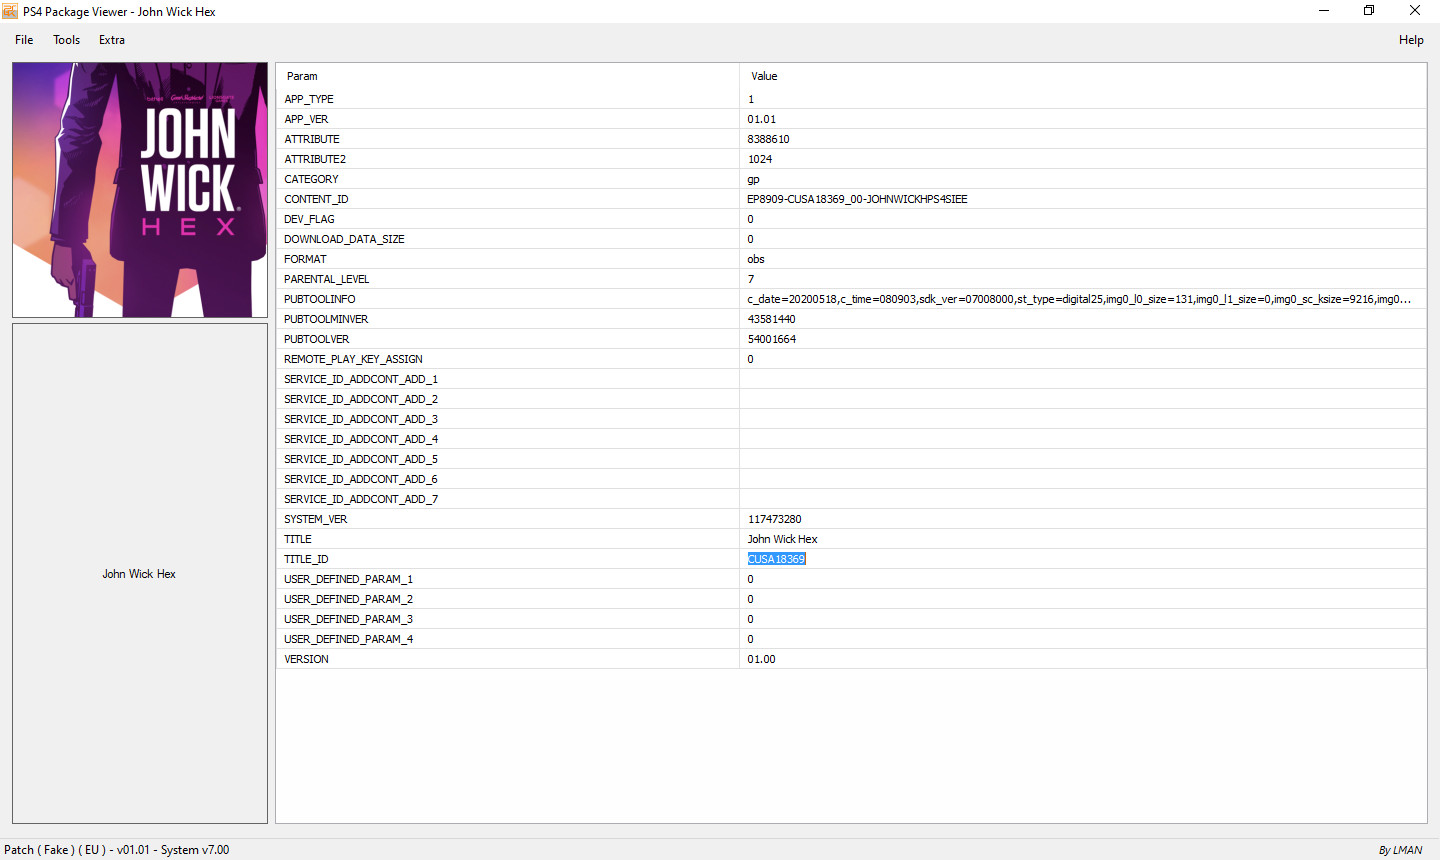Select the SERVICE_ID_ADDCONT_ADD_5 row

tap(851, 459)
